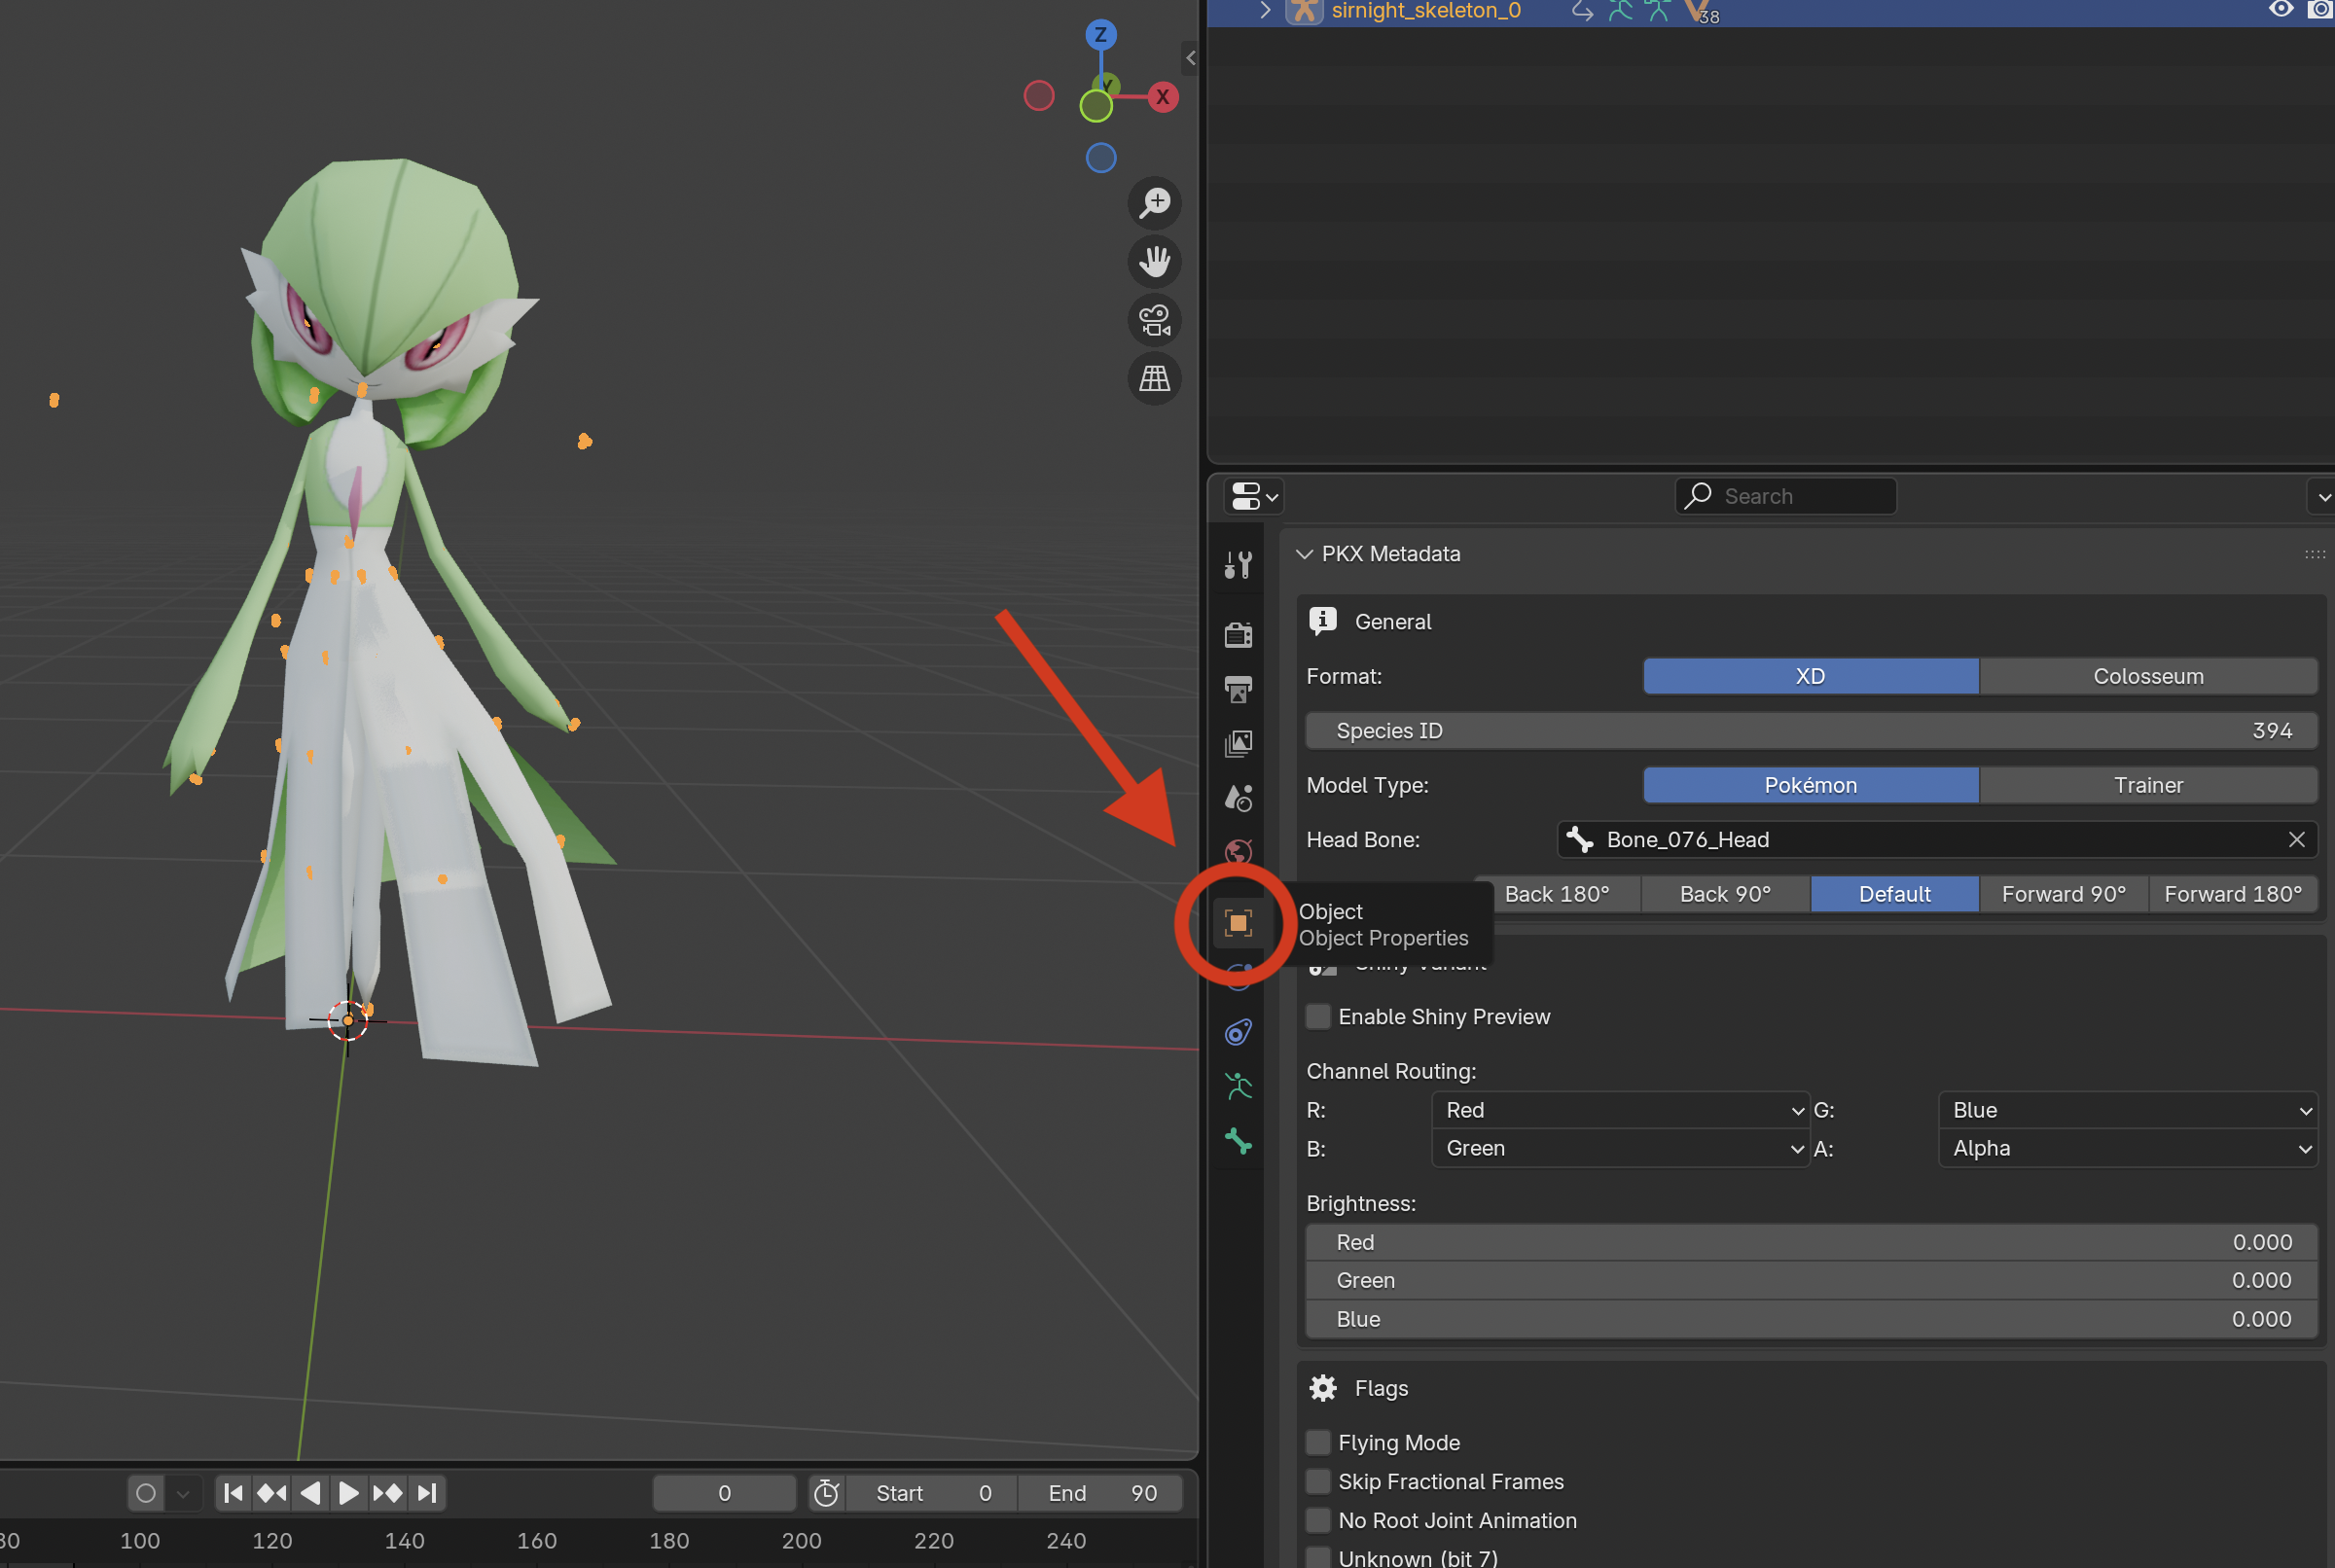Viewport: 2335px width, 1568px height.
Task: Click the Blue brightness slider
Action: [x=1810, y=1319]
